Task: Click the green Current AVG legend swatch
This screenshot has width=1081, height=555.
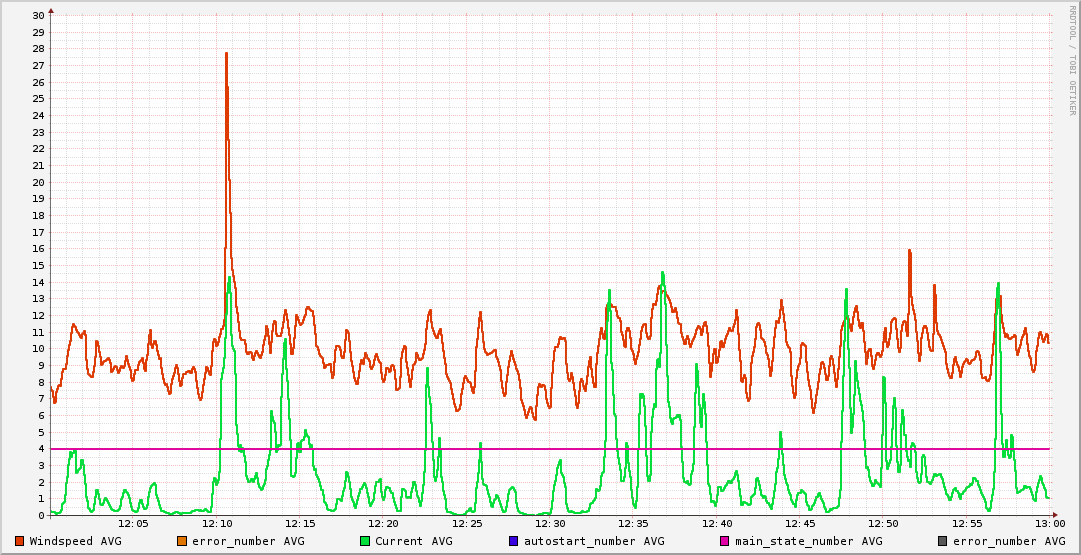Action: click(364, 541)
